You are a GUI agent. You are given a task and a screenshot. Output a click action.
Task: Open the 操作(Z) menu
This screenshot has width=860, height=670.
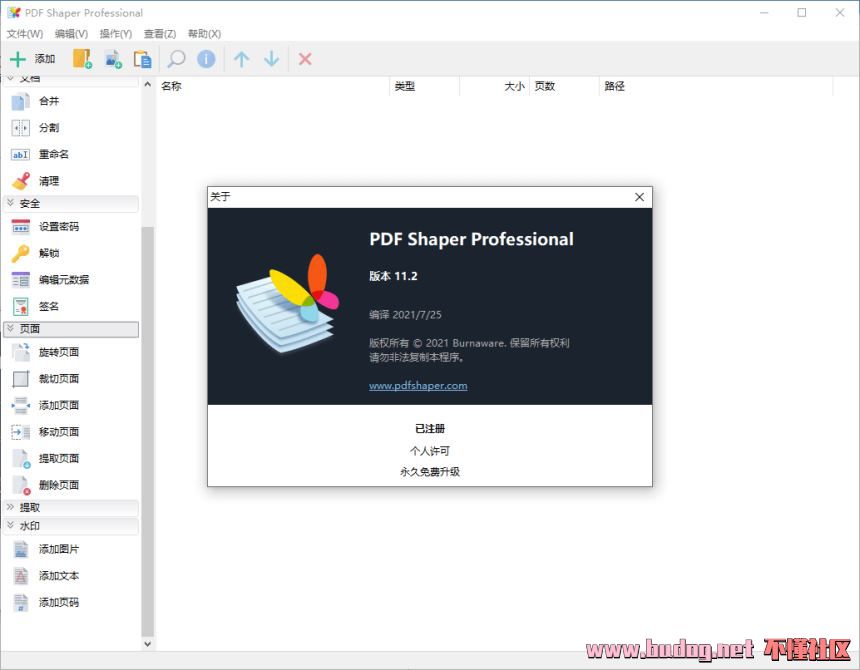pyautogui.click(x=117, y=34)
